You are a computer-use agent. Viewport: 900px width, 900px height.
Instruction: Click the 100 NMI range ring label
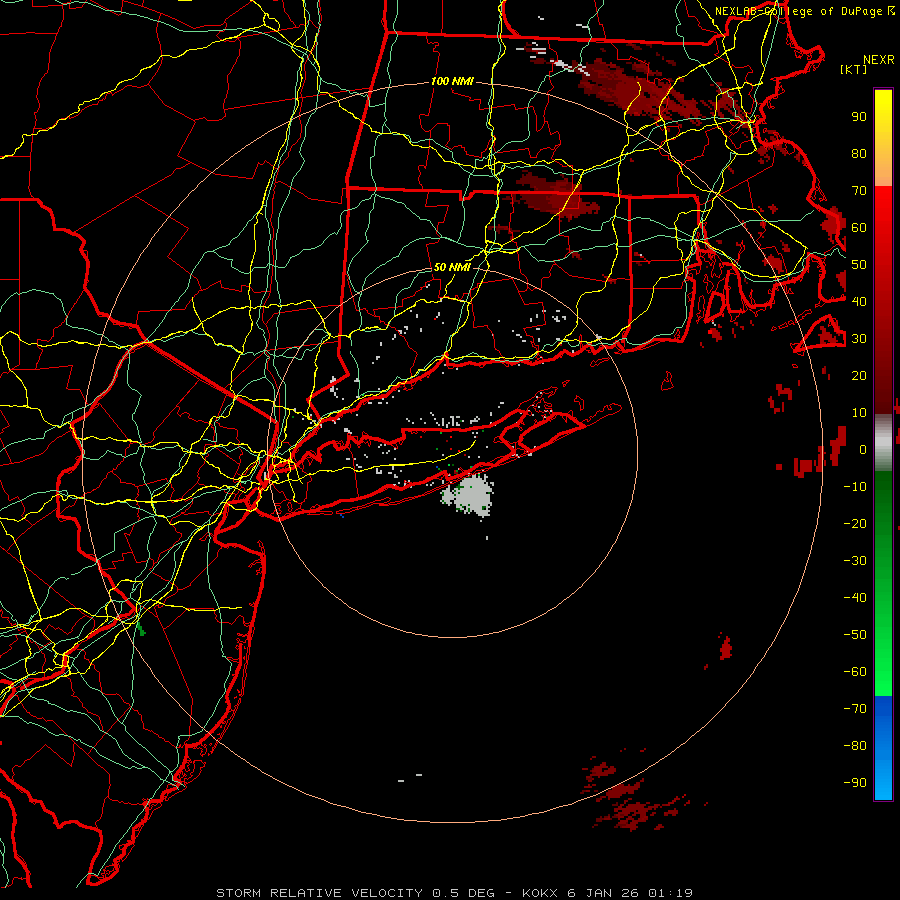452,82
